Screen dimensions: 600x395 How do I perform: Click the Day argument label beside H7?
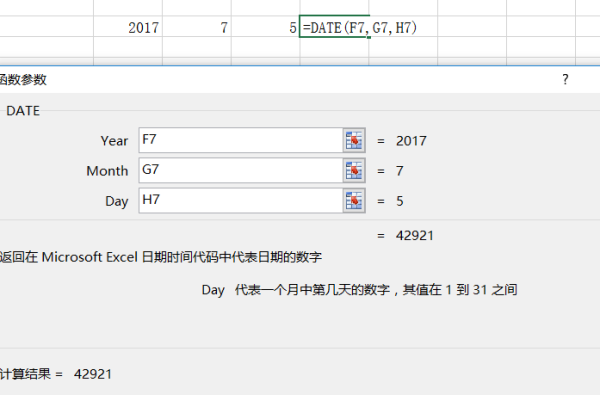(116, 201)
